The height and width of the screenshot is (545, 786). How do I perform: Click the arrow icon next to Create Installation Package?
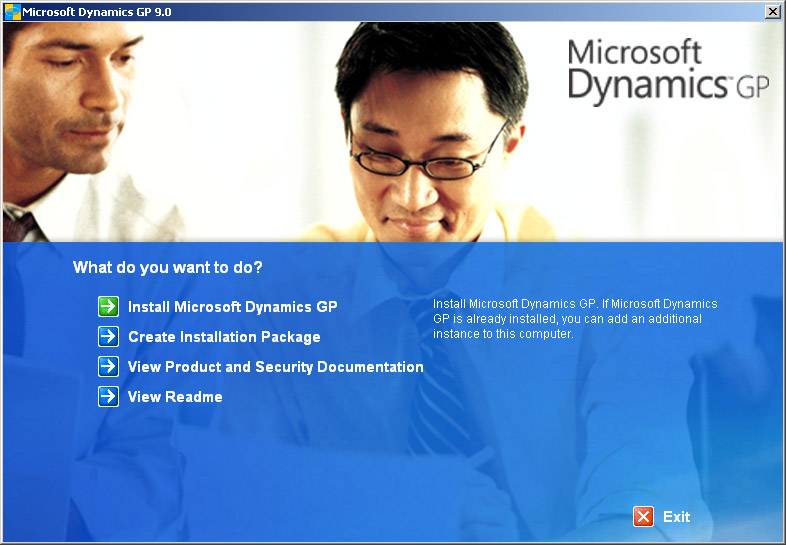108,336
